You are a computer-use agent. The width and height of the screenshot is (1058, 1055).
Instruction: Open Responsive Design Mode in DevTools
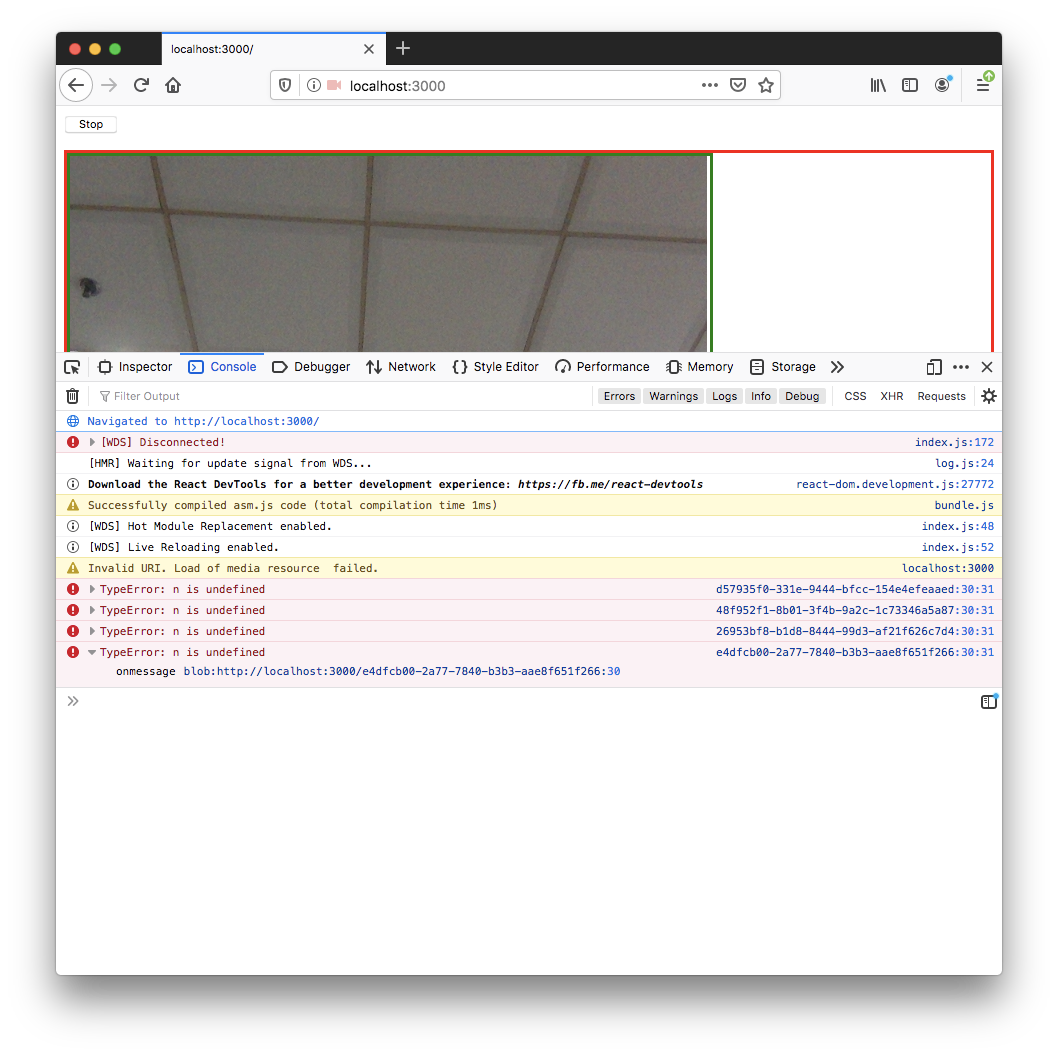point(933,367)
